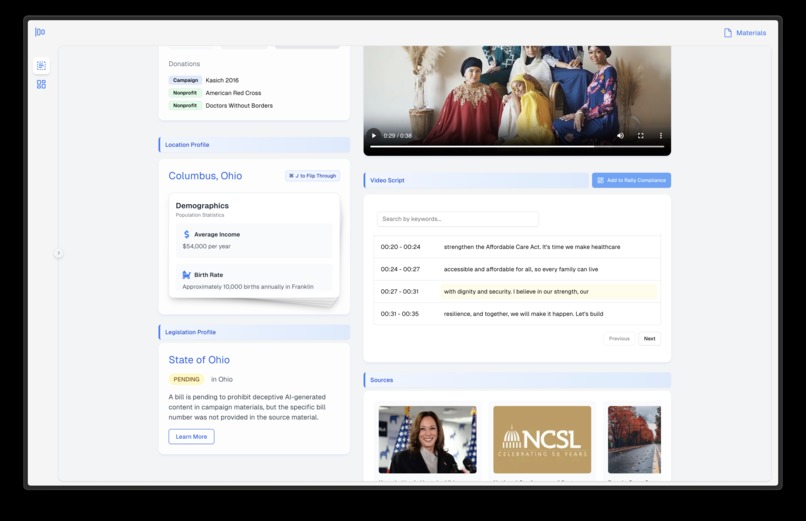
Task: Go to Next script page
Action: pyautogui.click(x=649, y=339)
